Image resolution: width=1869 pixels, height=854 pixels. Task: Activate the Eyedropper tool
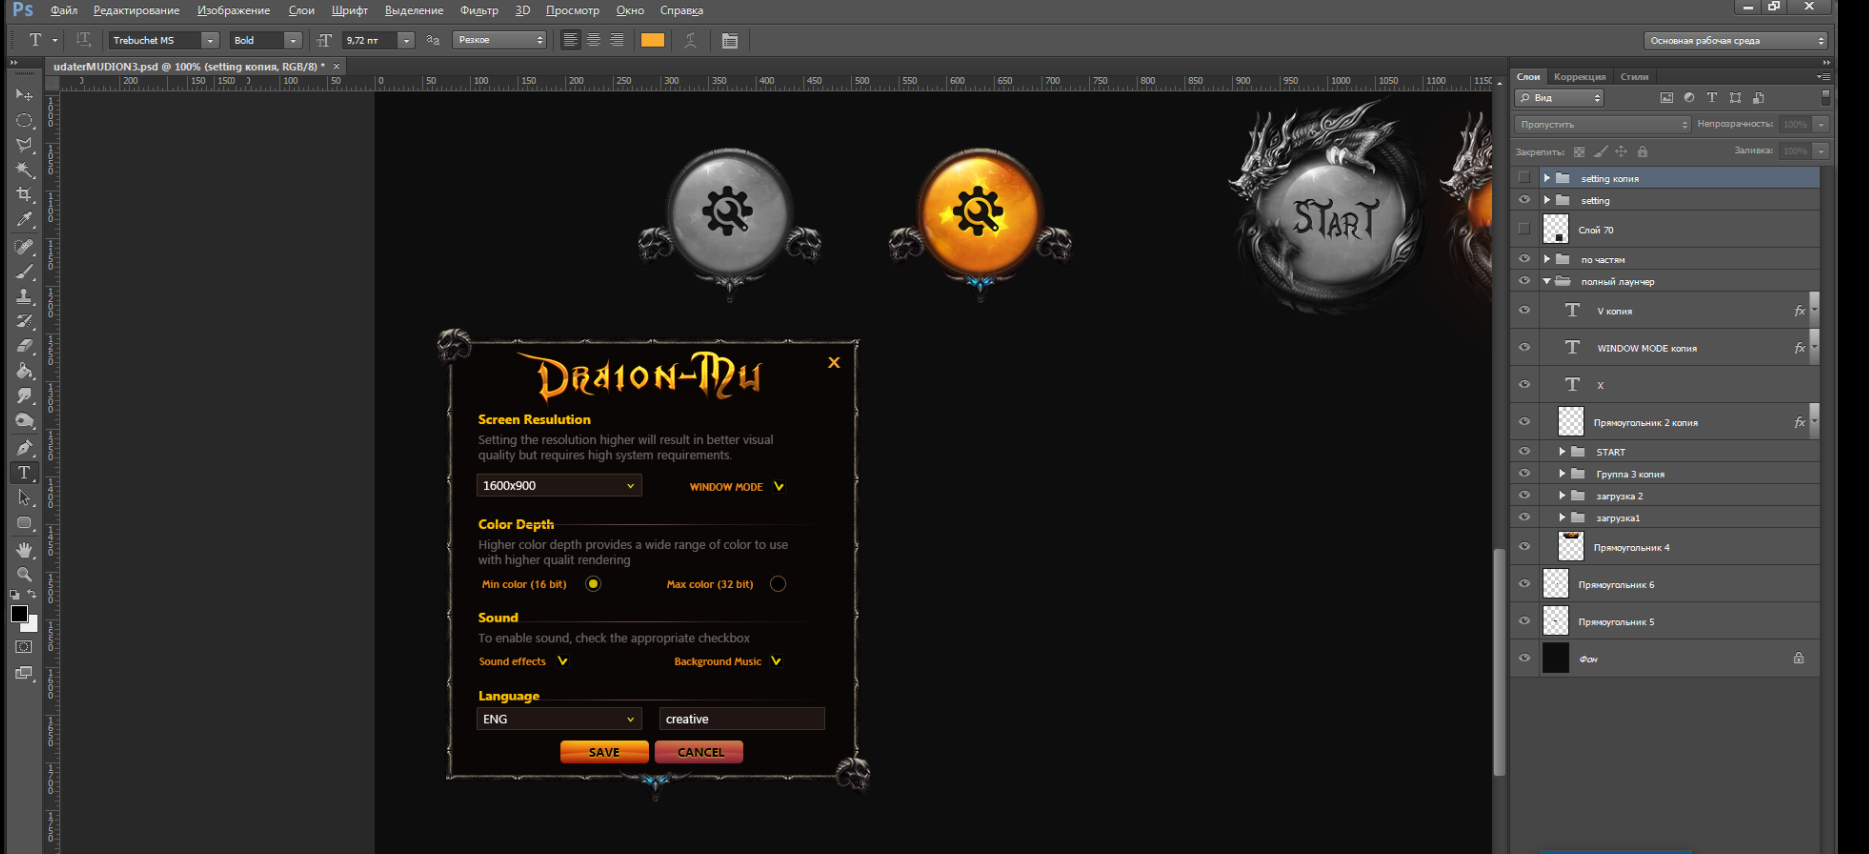point(24,220)
